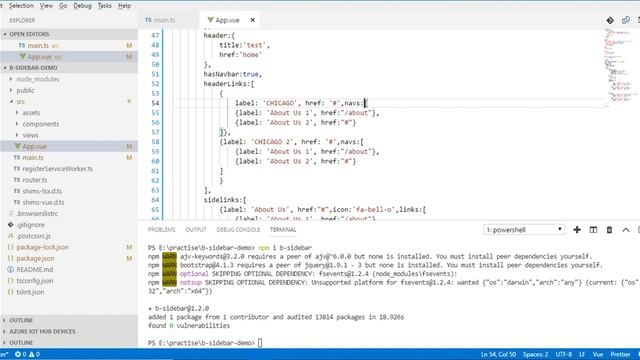Open the Go menu
This screenshot has width=640, height=360.
(x=63, y=6)
